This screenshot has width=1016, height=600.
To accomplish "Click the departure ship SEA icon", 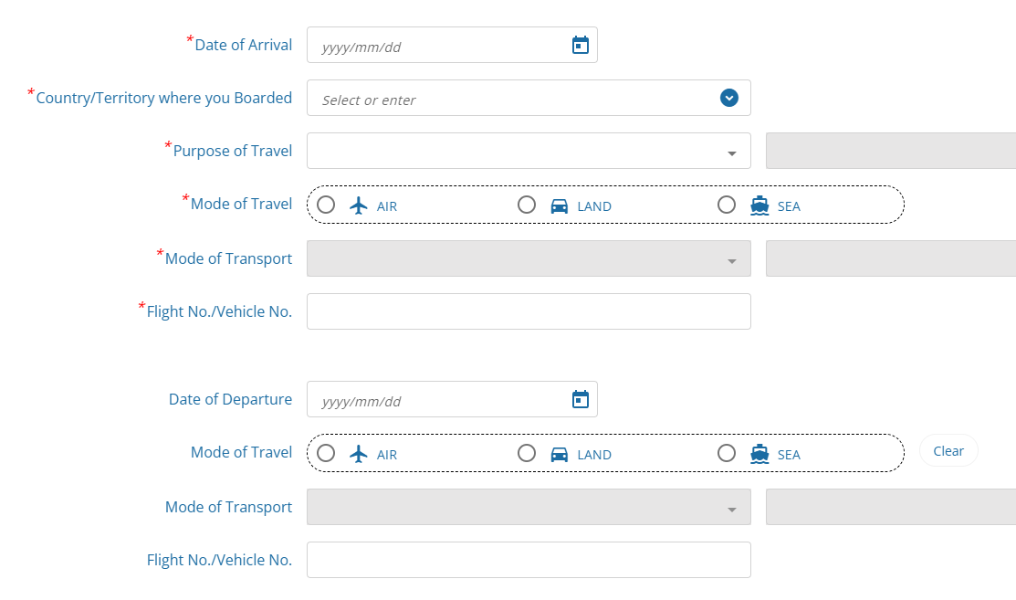I will click(759, 454).
